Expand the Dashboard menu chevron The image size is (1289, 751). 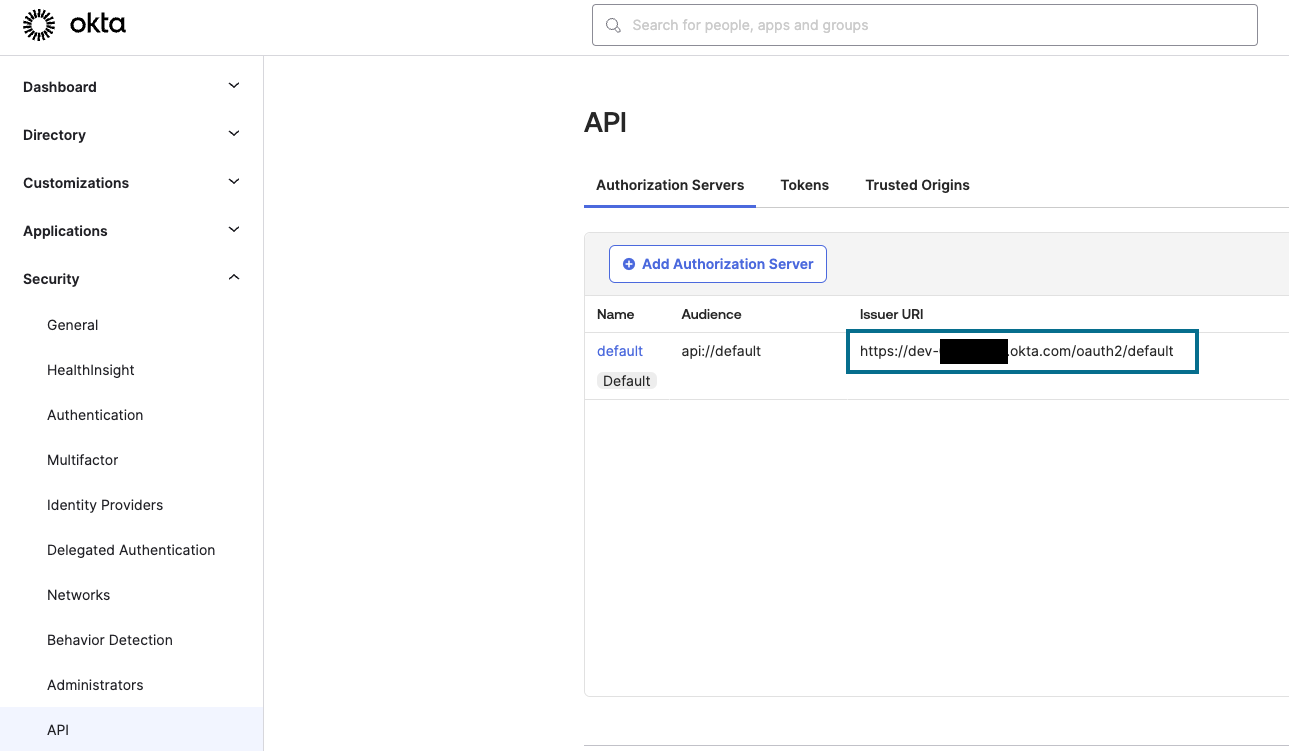[234, 86]
